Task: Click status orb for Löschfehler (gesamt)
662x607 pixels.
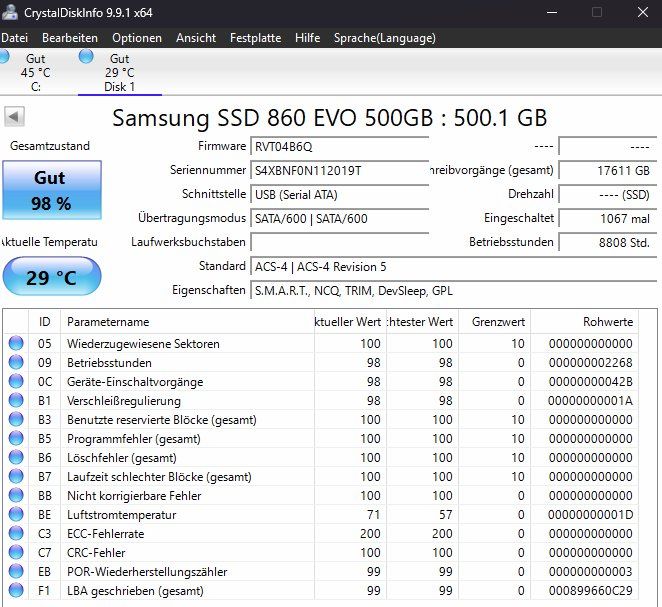Action: coord(16,457)
